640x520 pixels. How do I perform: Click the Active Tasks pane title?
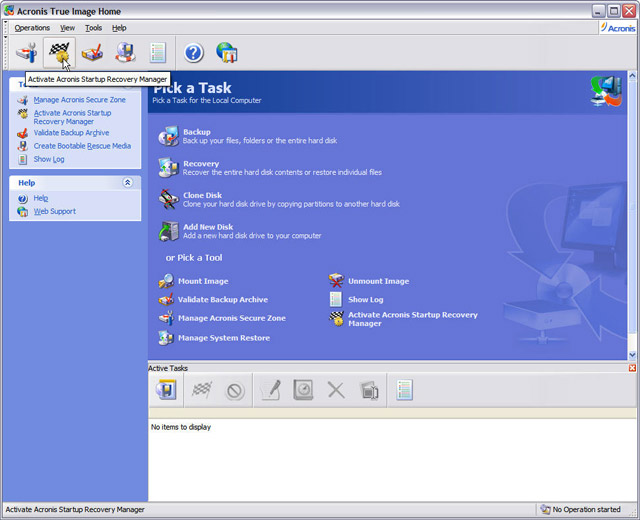168,368
